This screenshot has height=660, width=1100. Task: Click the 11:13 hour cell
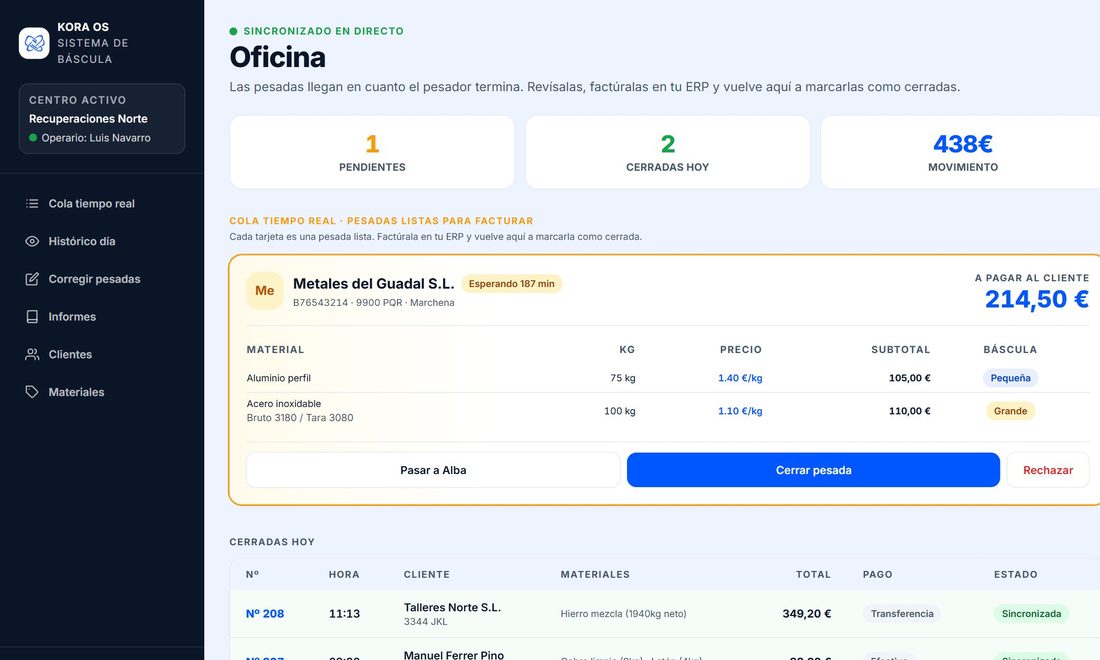coord(344,614)
